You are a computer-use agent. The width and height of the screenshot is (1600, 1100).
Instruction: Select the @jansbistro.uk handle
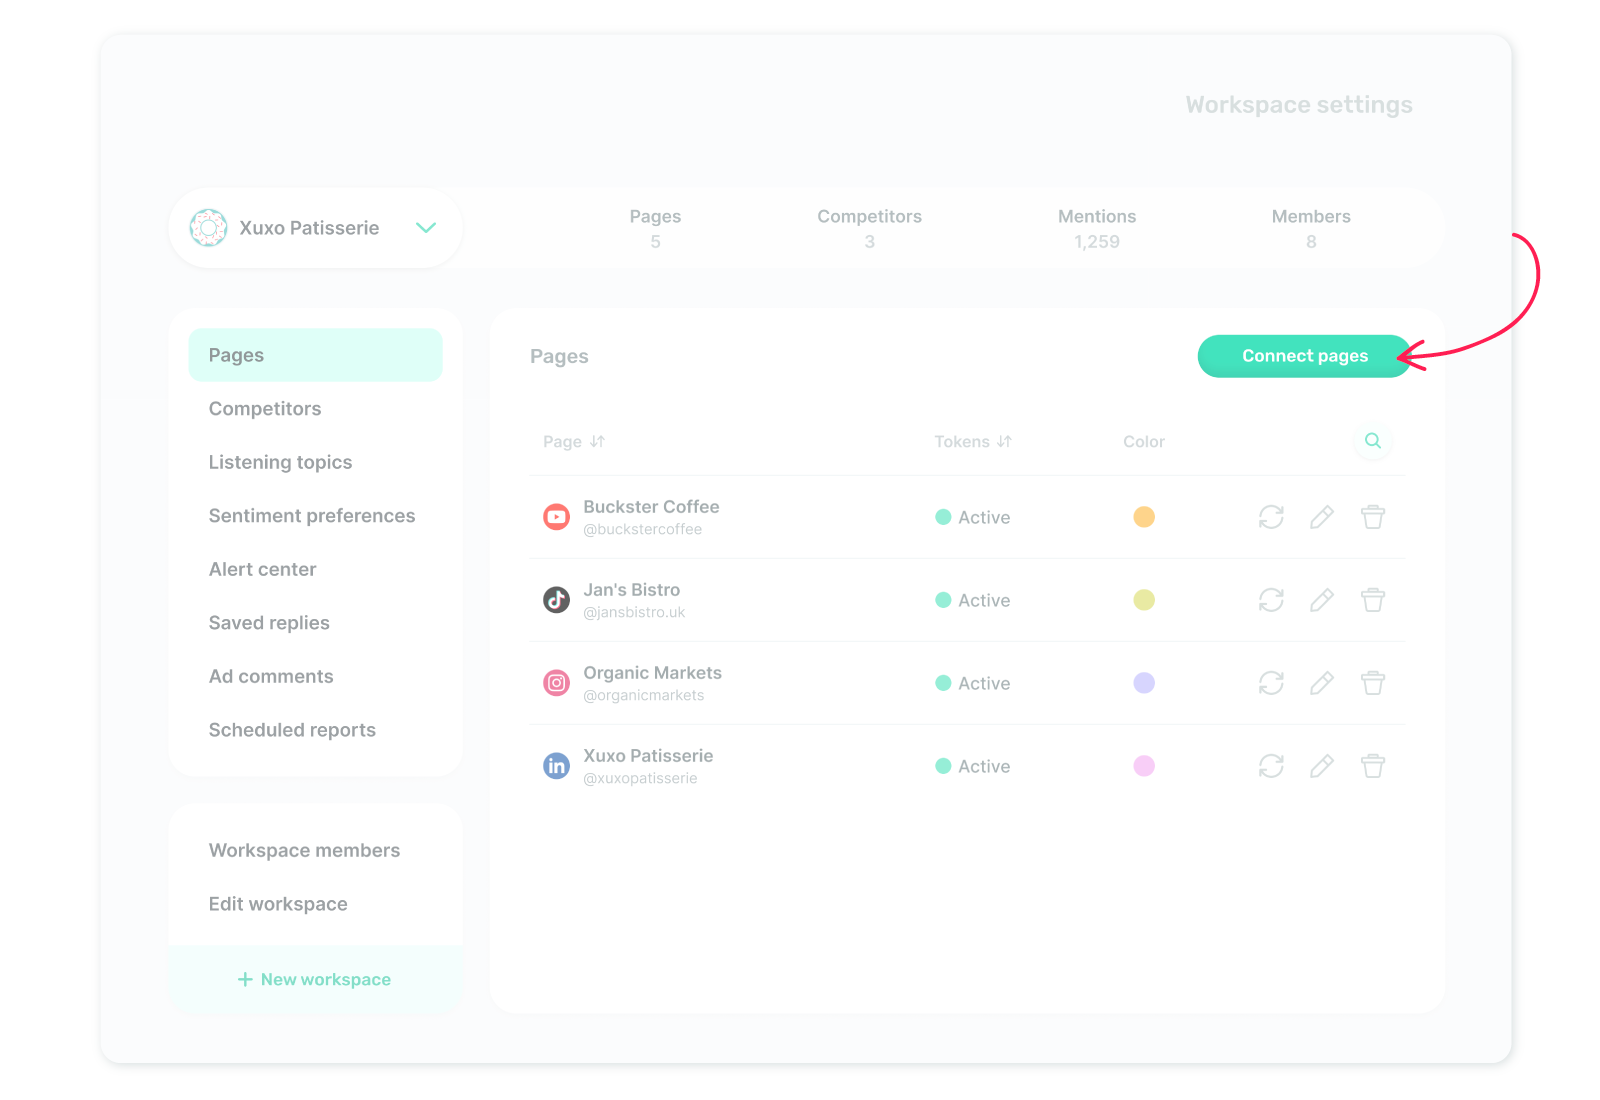point(634,613)
